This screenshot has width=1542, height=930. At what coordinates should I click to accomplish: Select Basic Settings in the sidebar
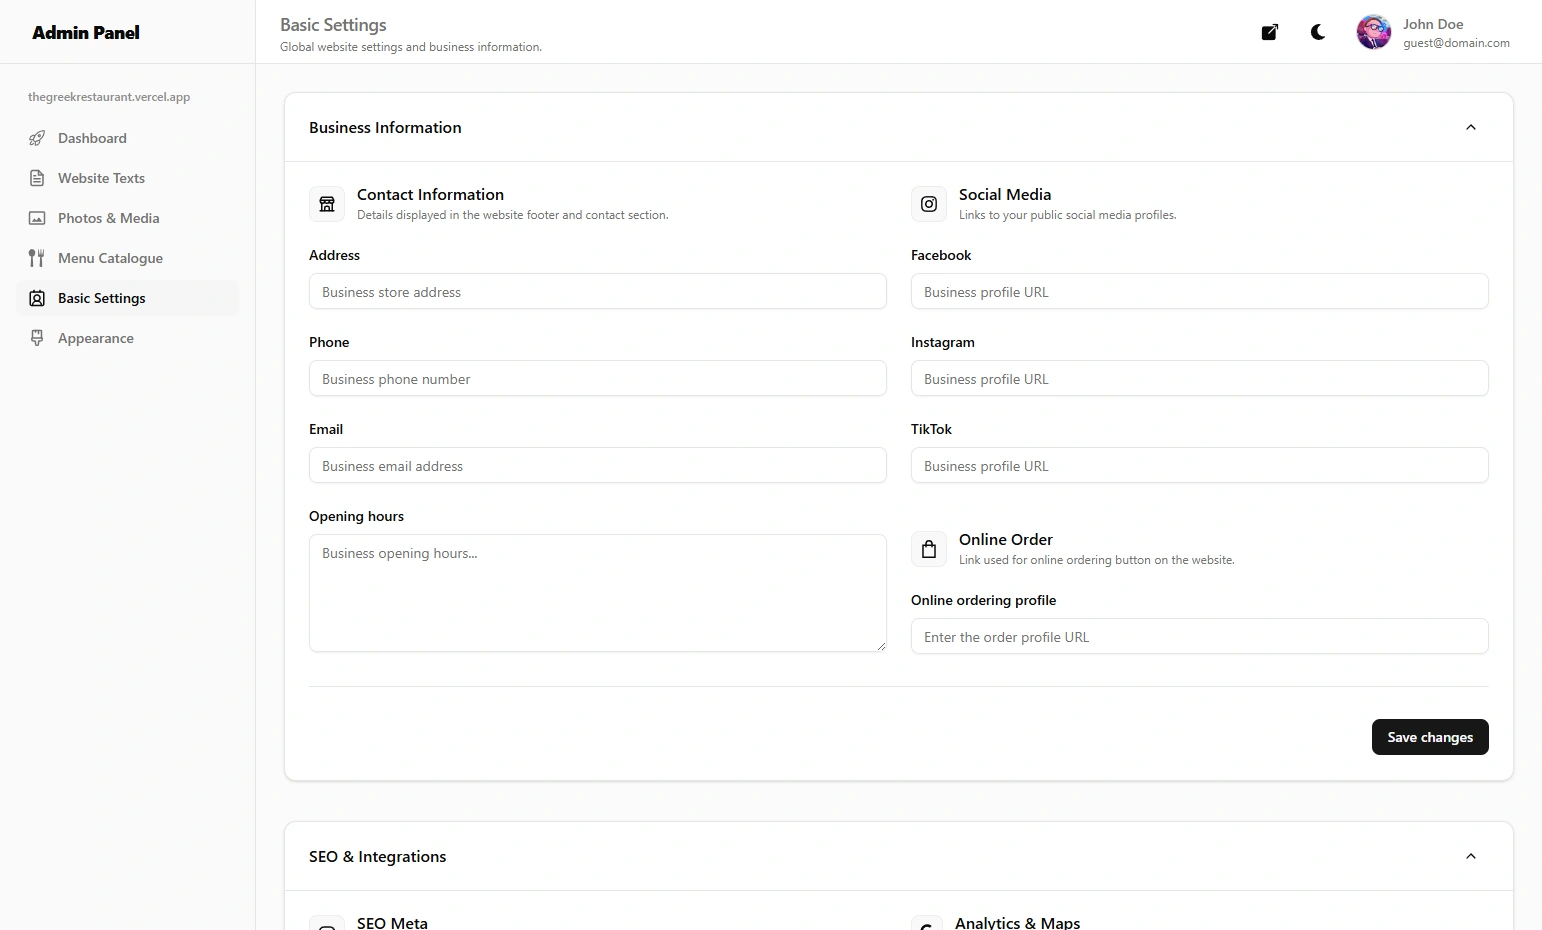pyautogui.click(x=101, y=298)
